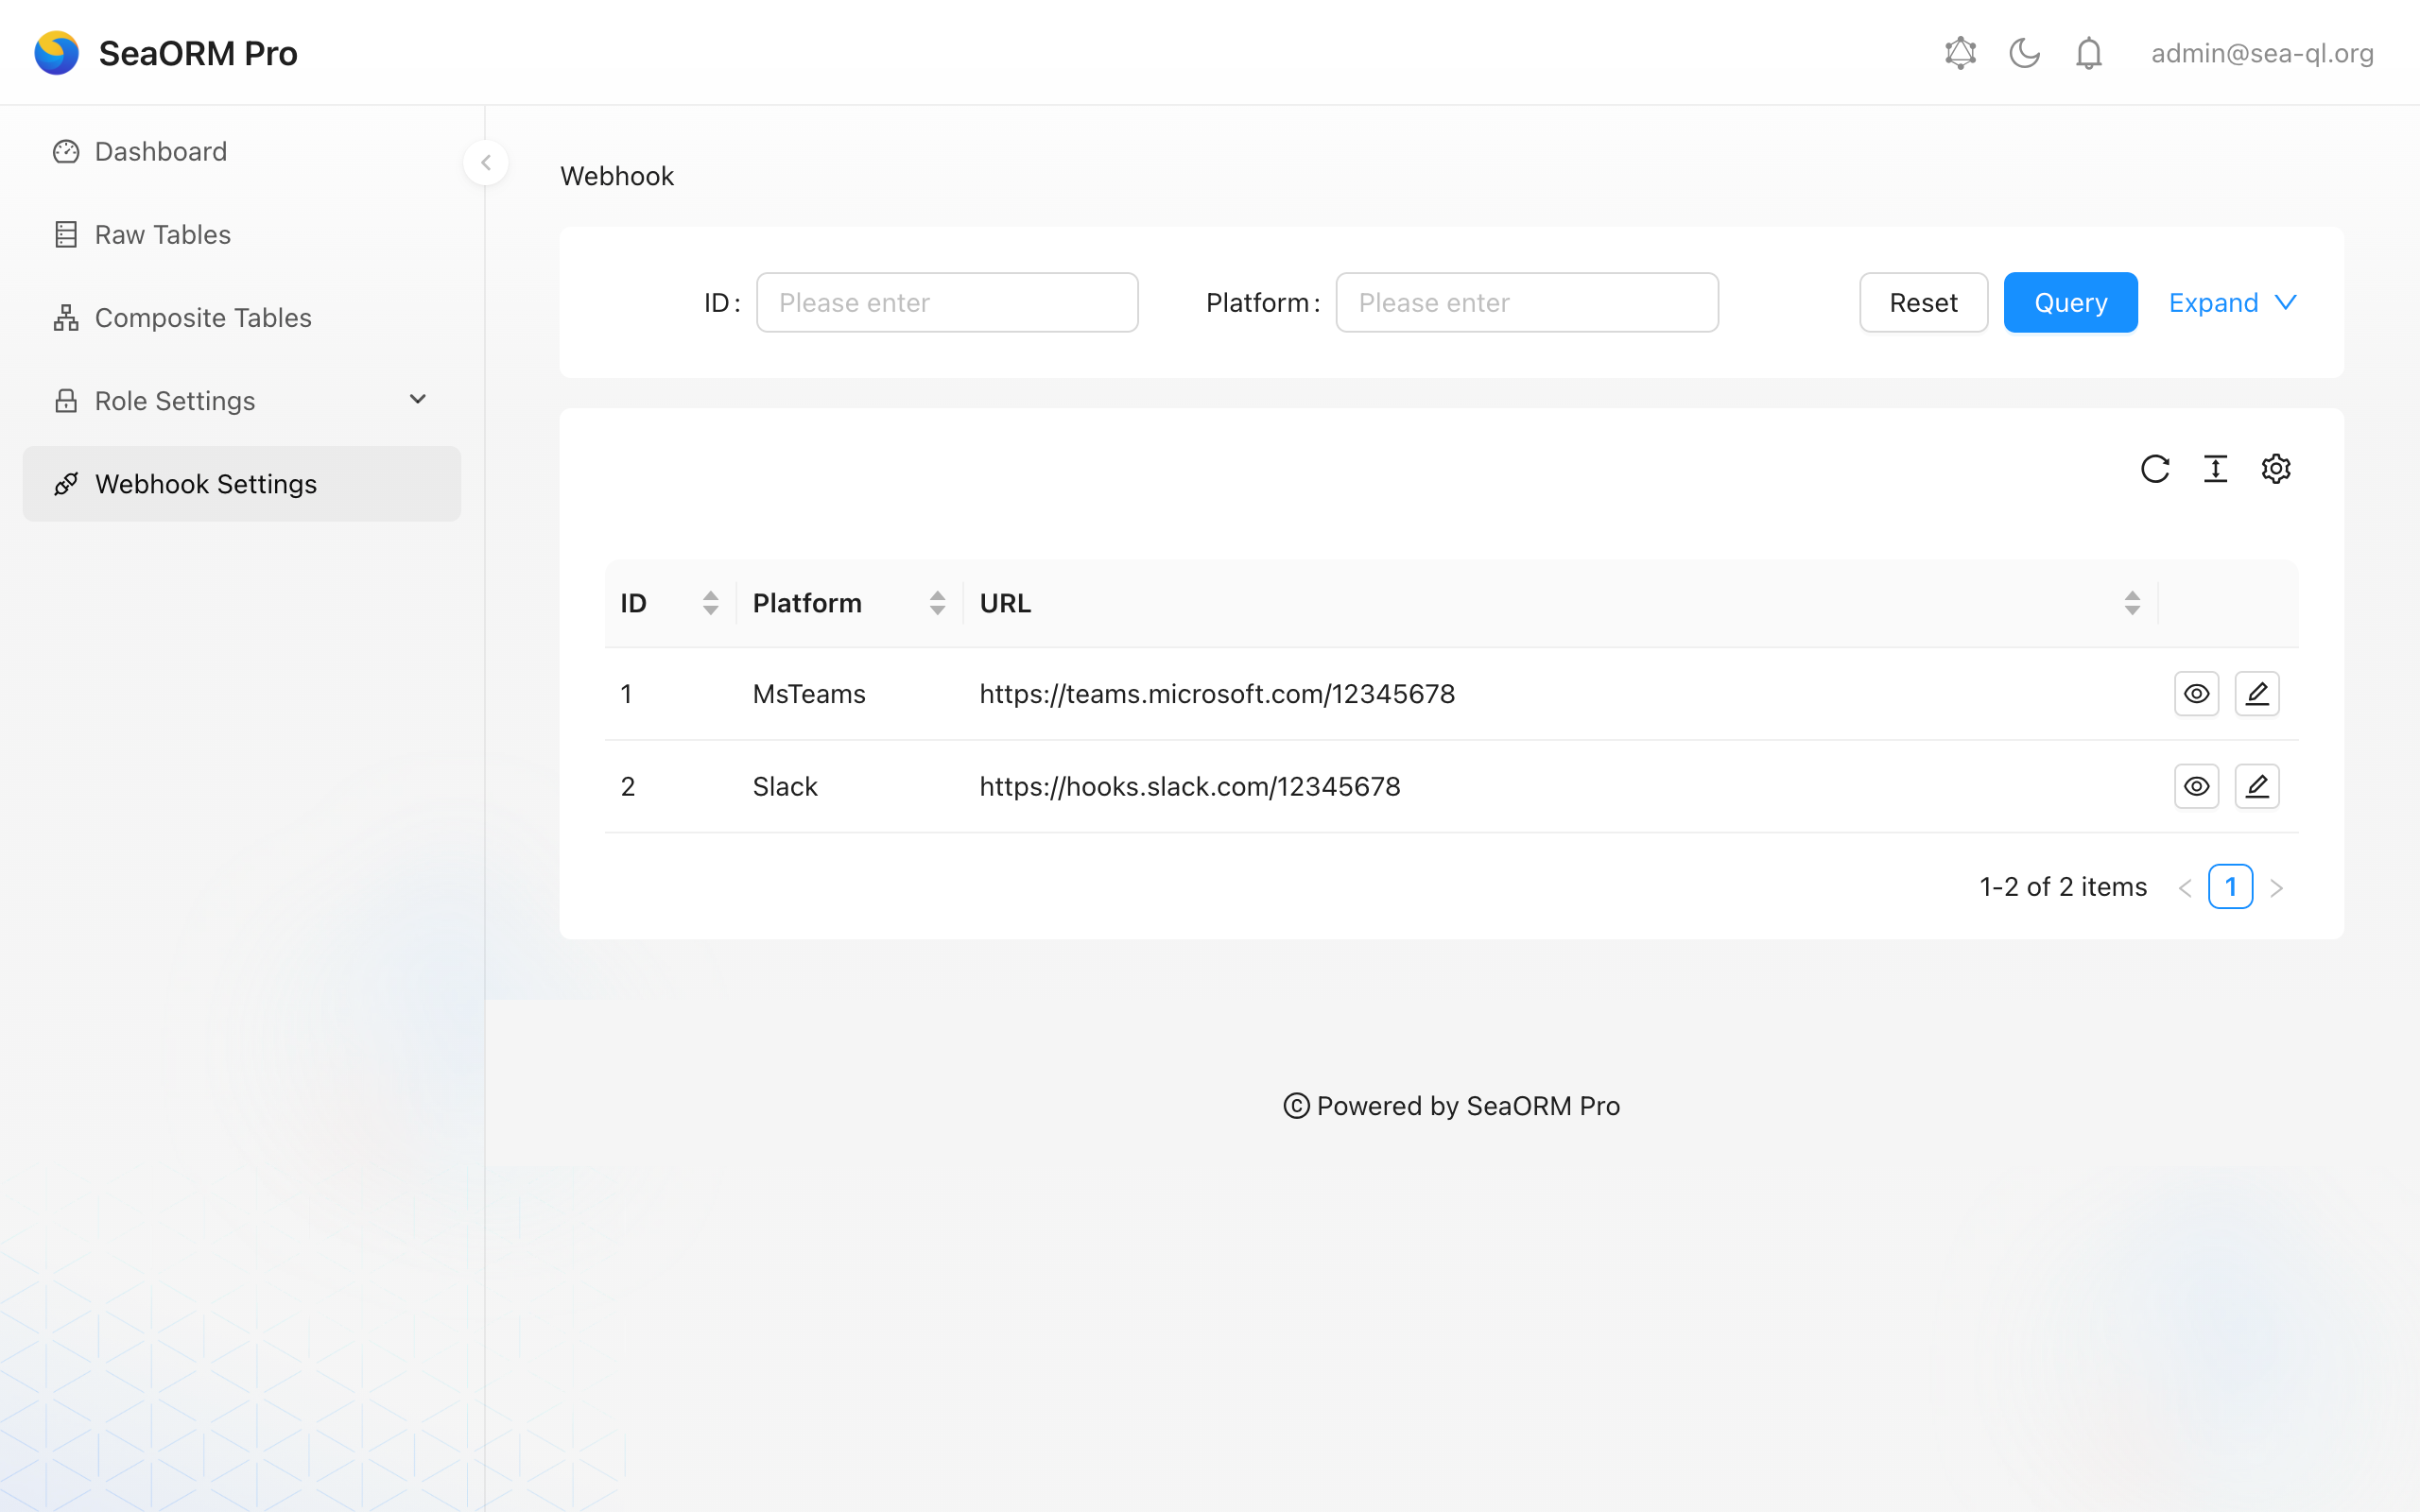Viewport: 2420px width, 1512px height.
Task: View details of the MsTeams webhook
Action: coord(2196,694)
